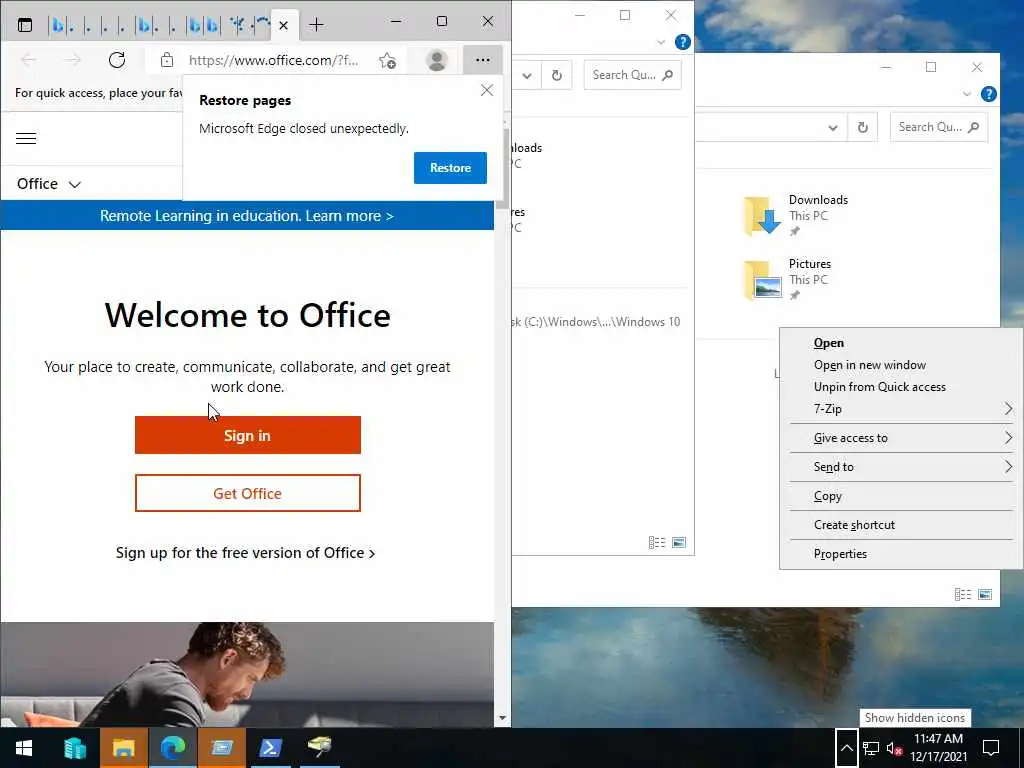Expand Give access to submenu
The height and width of the screenshot is (768, 1024).
902,438
